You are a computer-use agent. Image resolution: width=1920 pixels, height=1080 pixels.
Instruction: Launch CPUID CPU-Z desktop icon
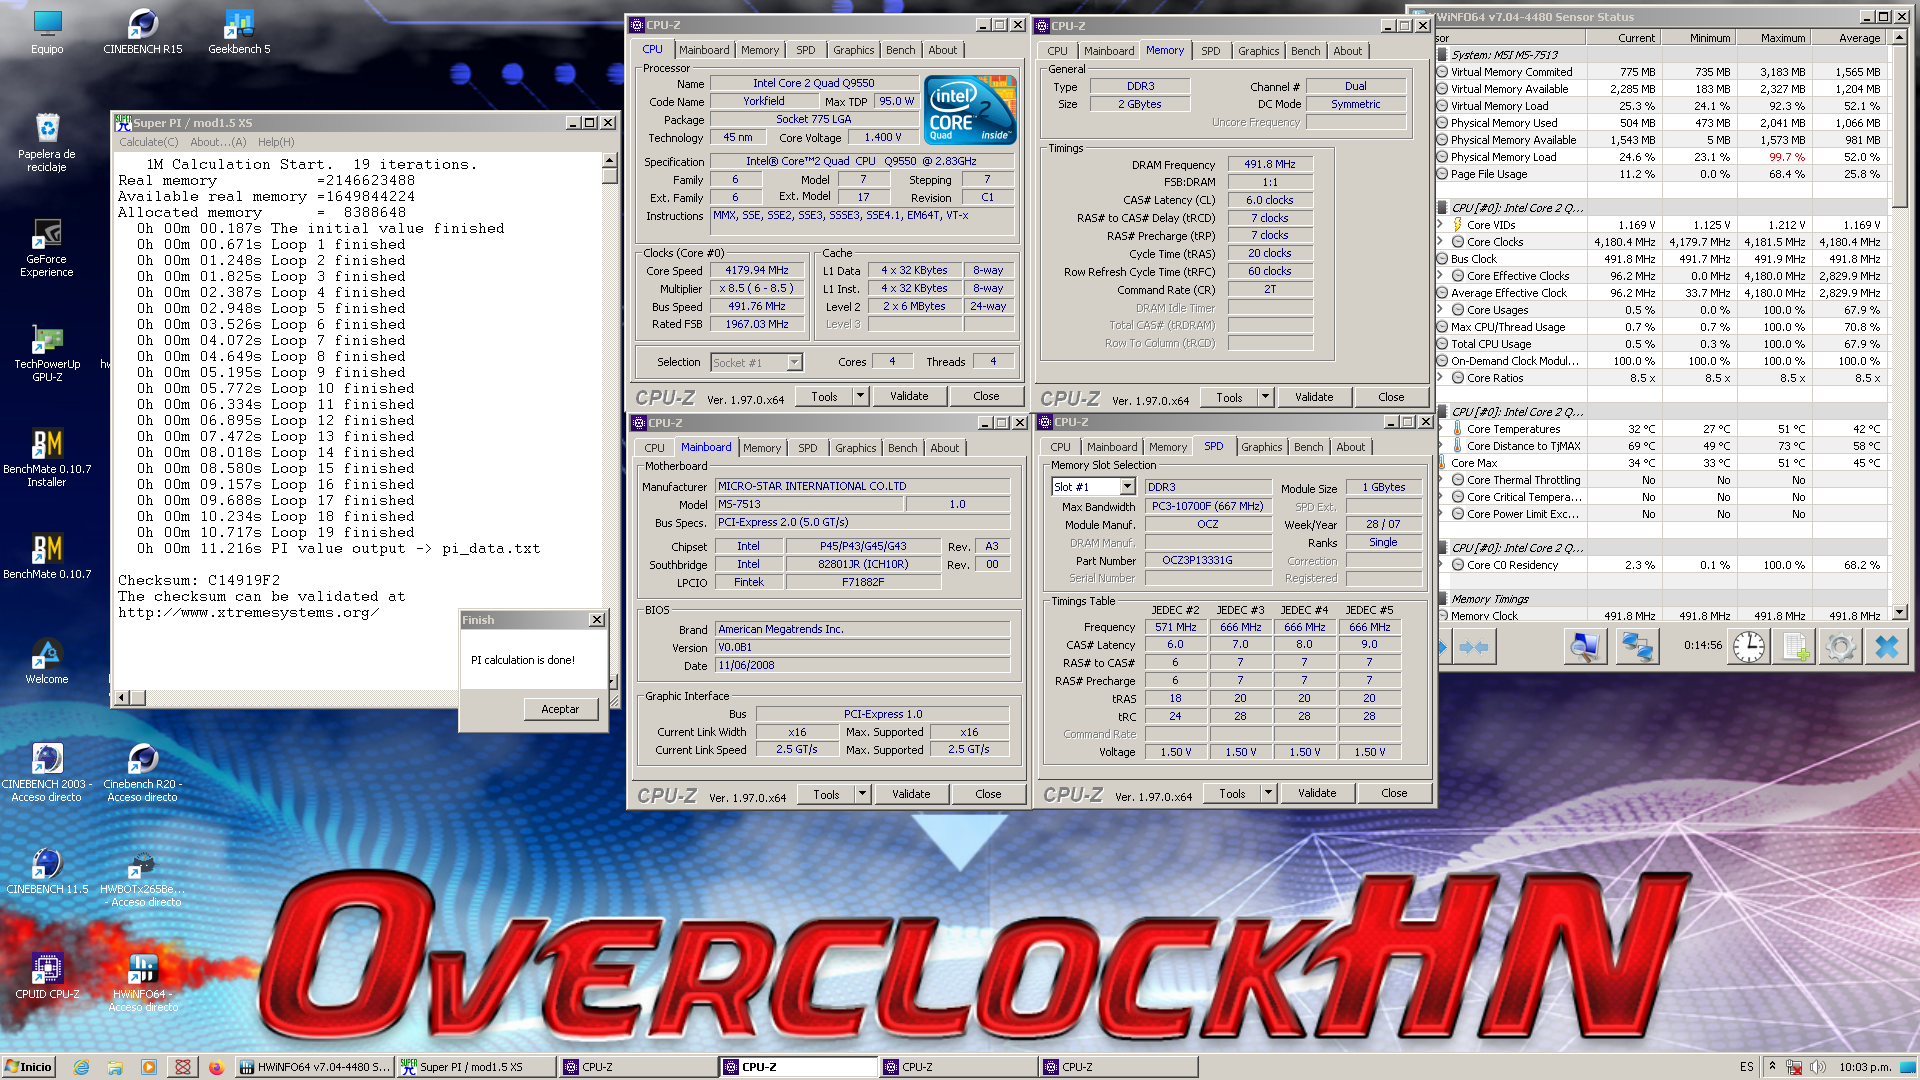[47, 976]
